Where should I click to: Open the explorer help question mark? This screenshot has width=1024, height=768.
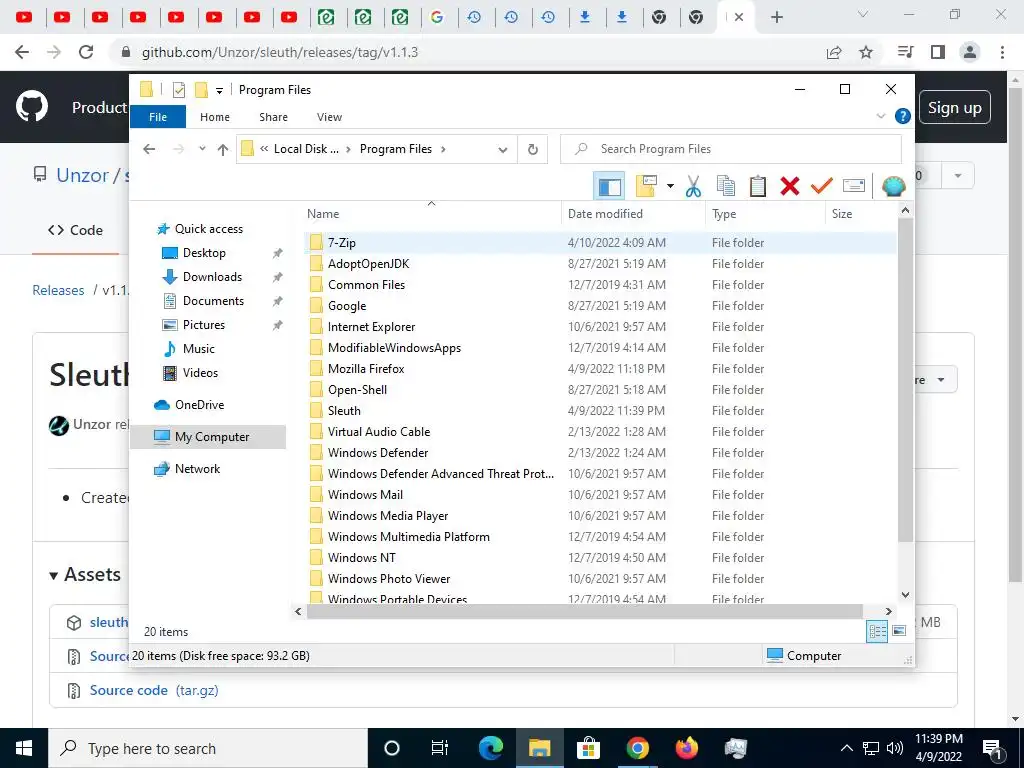pyautogui.click(x=903, y=116)
